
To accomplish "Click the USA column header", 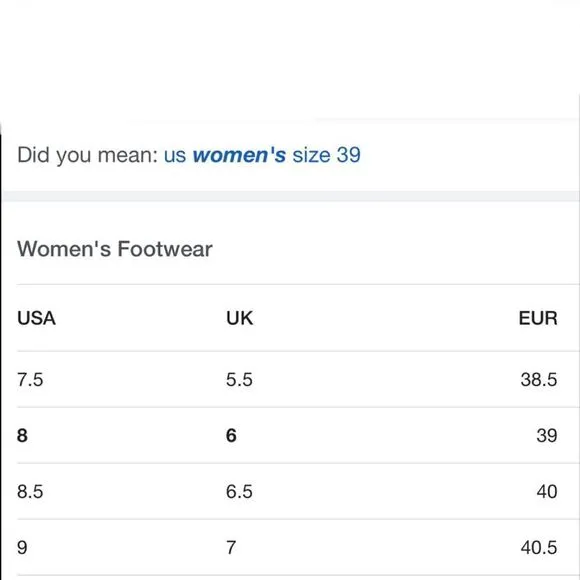I will click(36, 318).
